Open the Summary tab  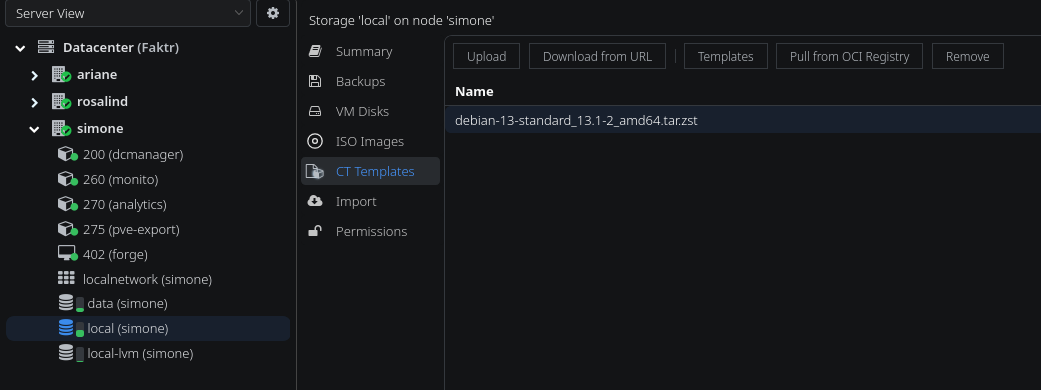(370, 52)
